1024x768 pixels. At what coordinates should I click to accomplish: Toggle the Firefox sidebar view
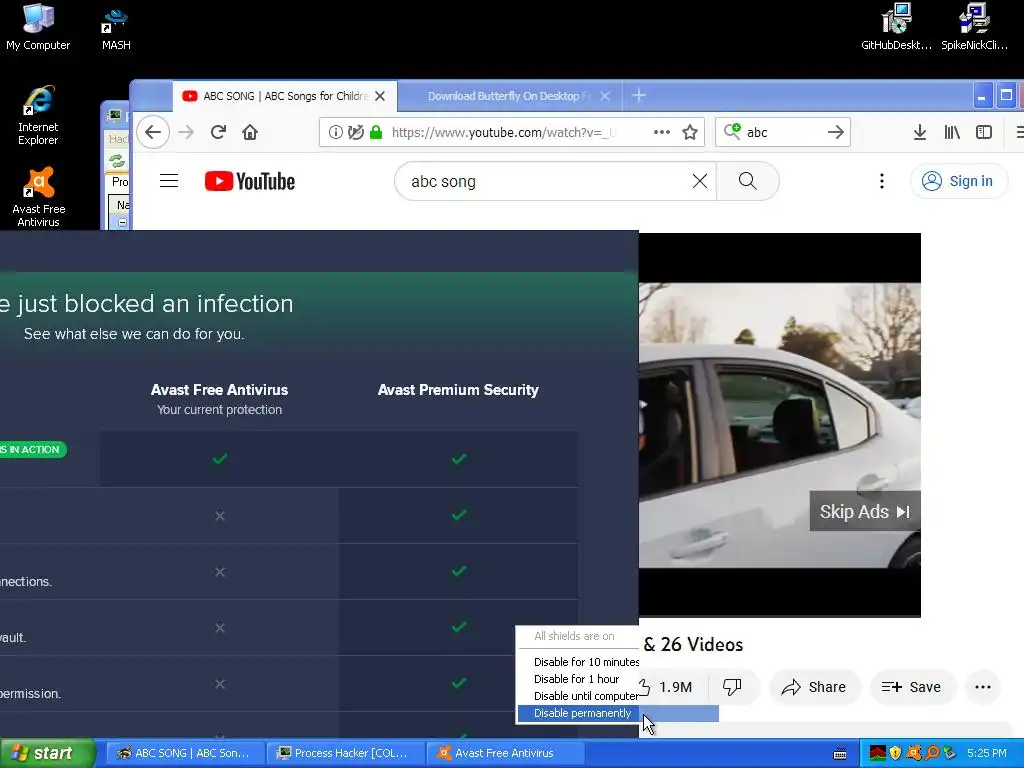[x=984, y=133]
